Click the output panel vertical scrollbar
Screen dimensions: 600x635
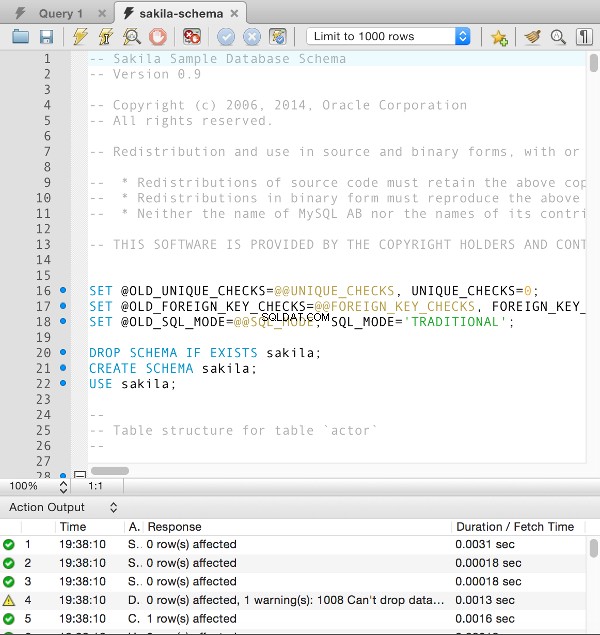pos(594,548)
